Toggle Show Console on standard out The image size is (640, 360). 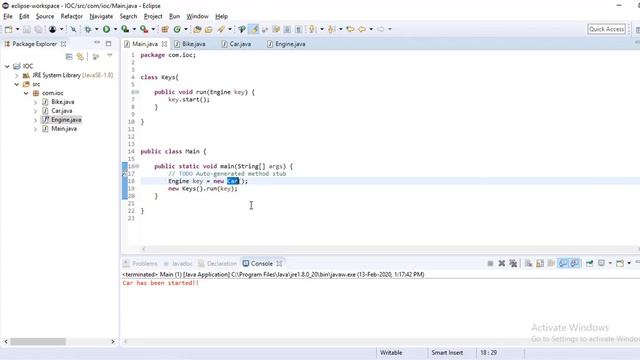click(x=563, y=264)
